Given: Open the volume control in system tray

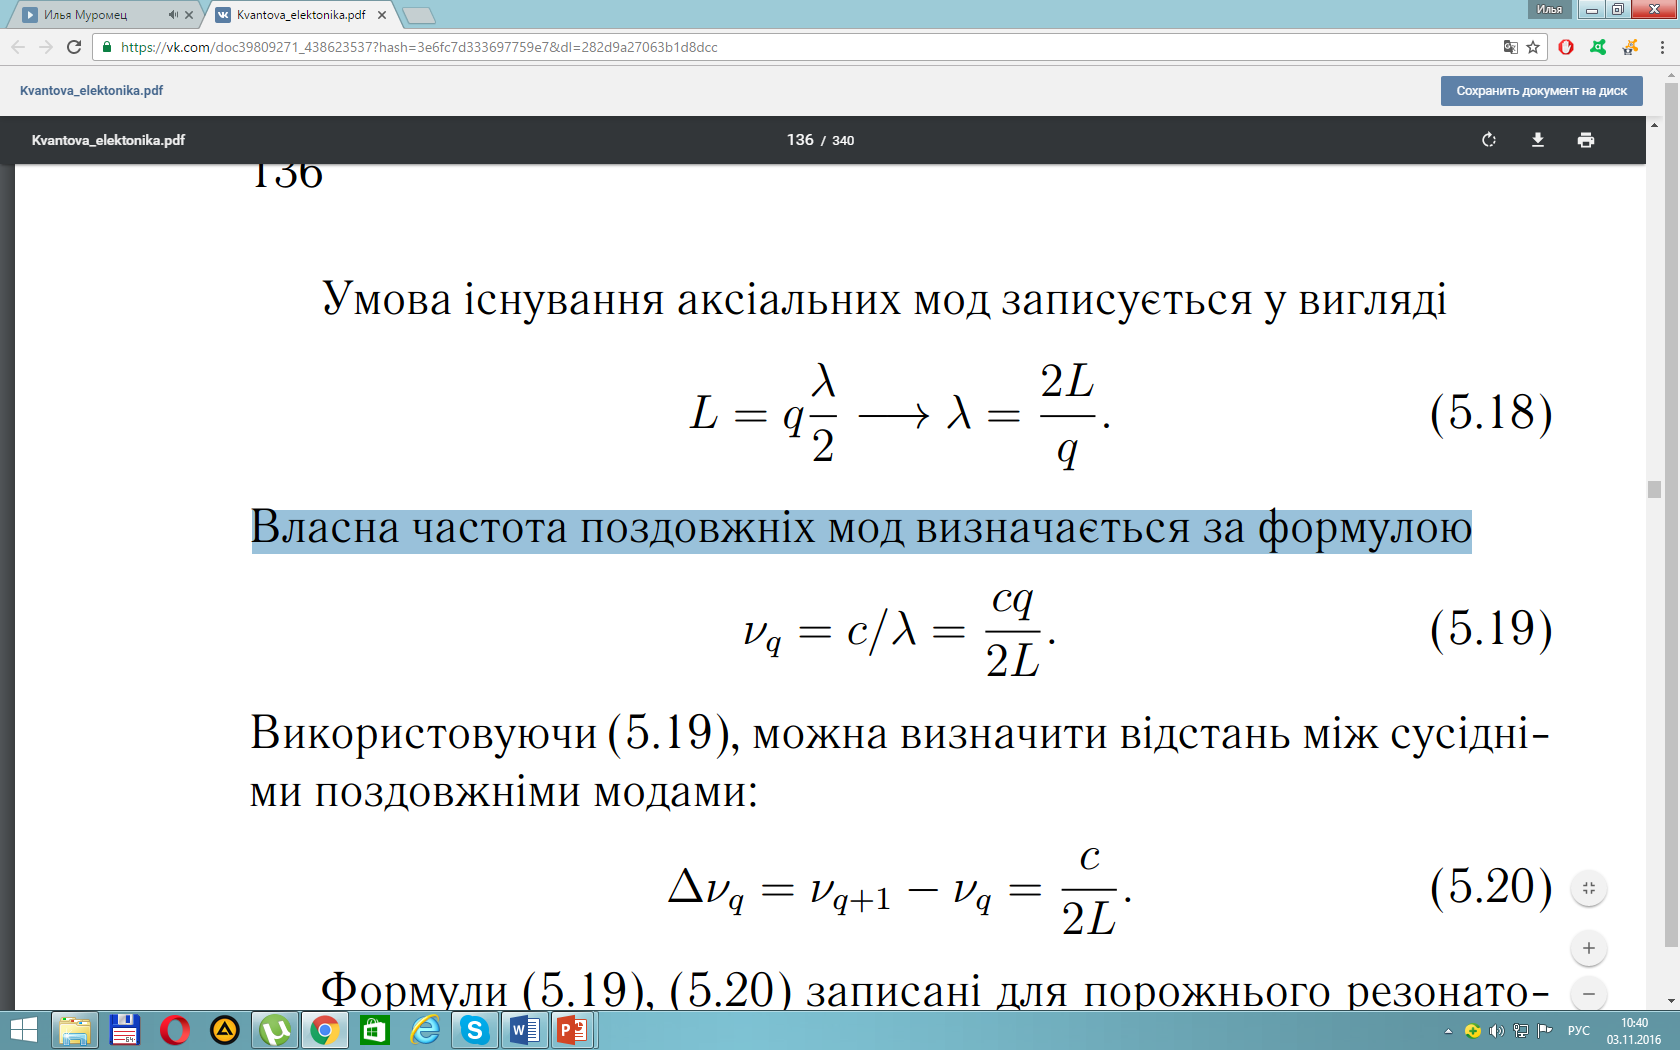Looking at the screenshot, I should pos(1496,1031).
